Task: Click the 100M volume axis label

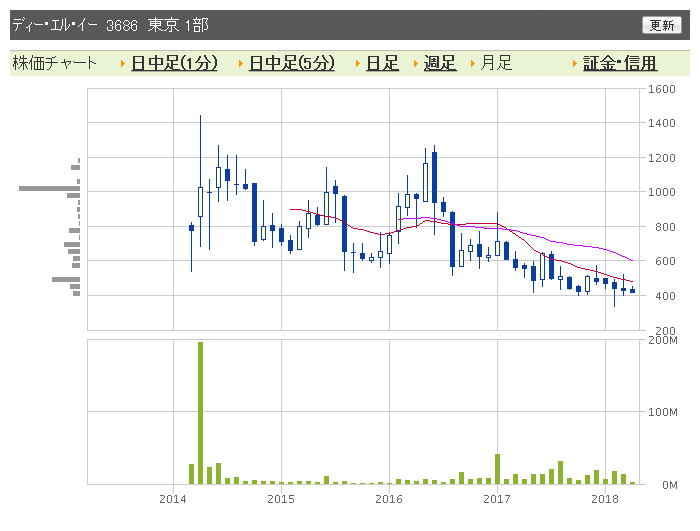Action: pos(662,412)
